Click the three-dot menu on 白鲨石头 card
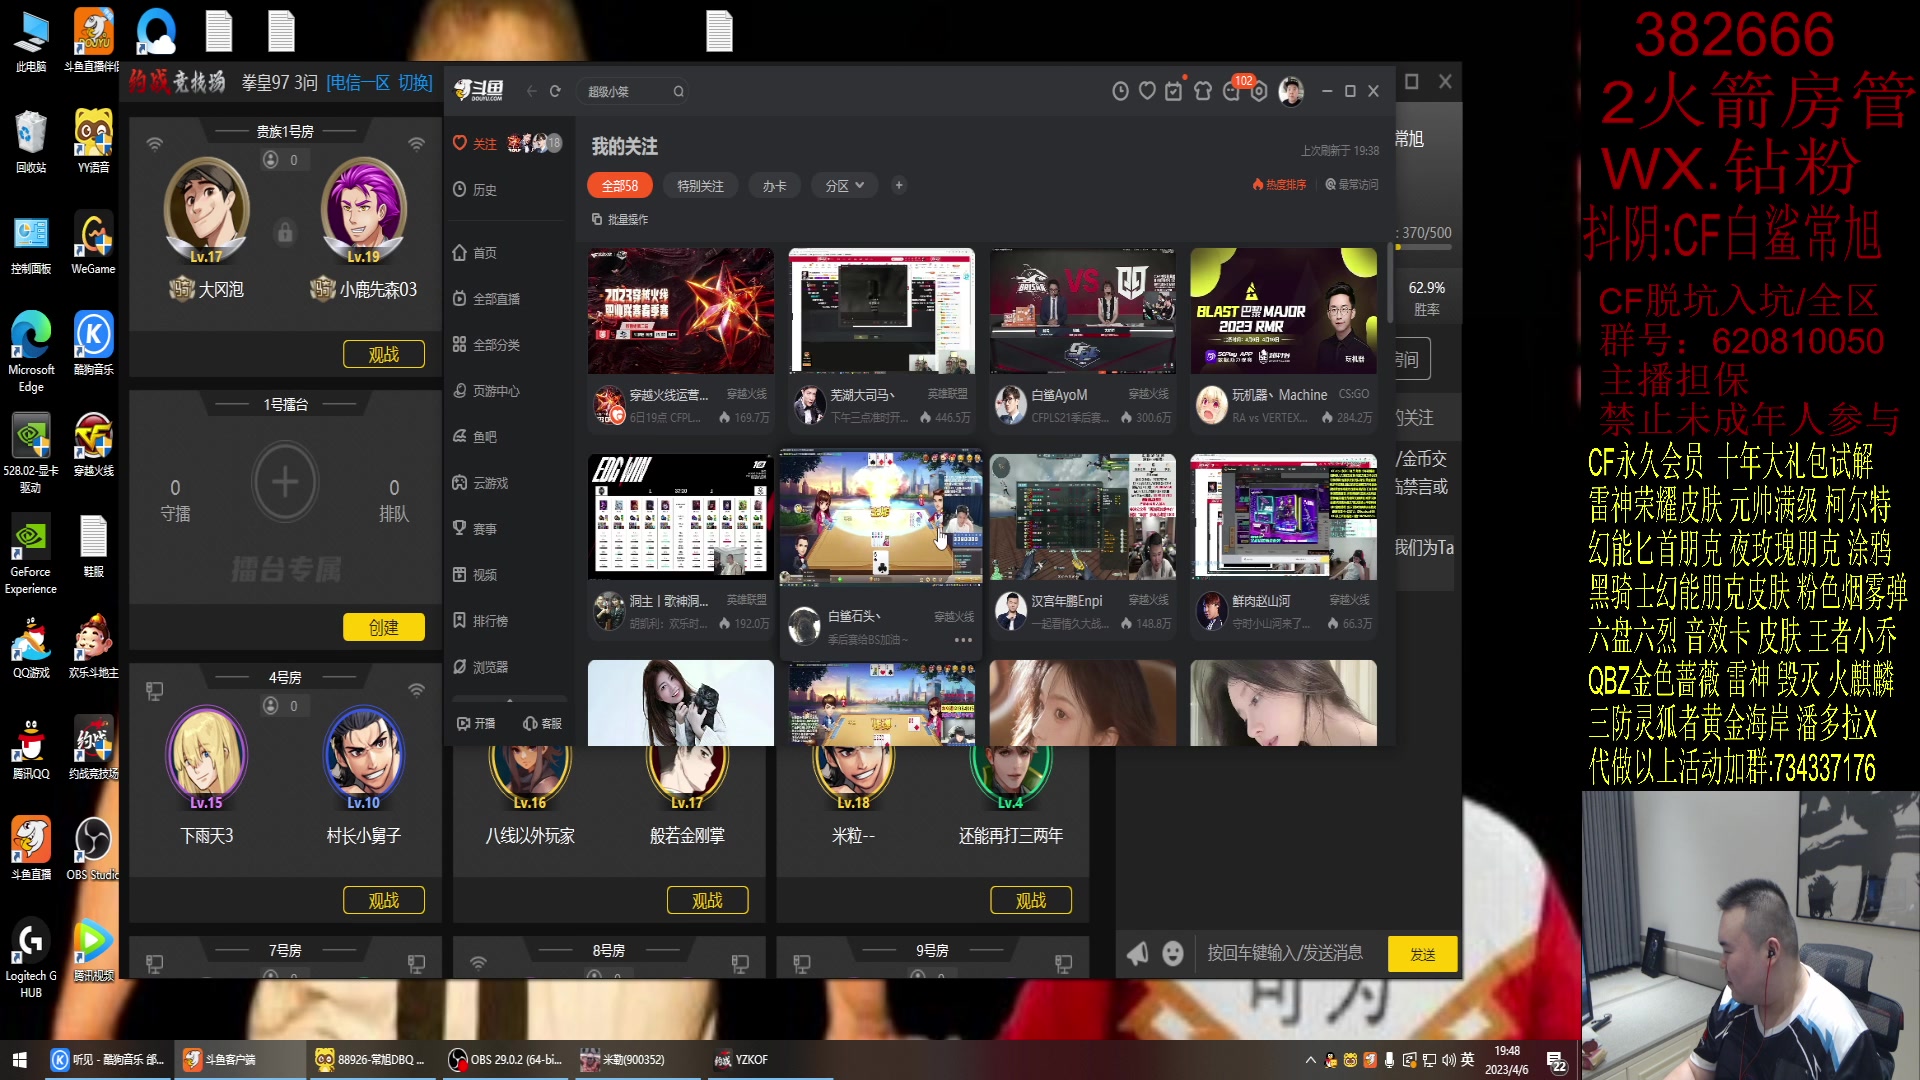This screenshot has width=1920, height=1080. [x=963, y=640]
